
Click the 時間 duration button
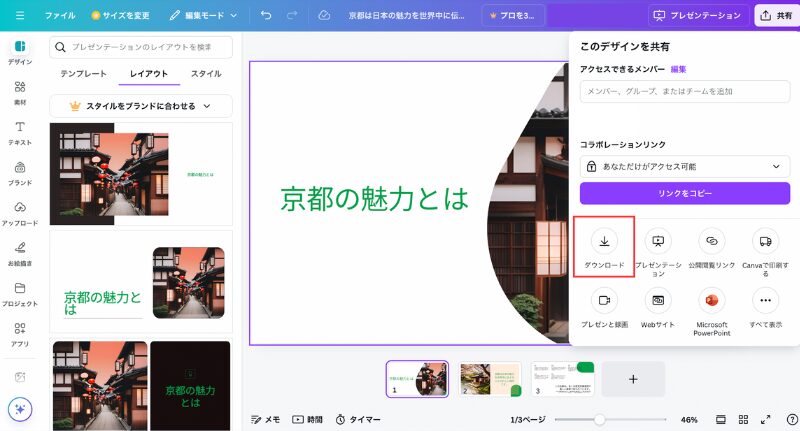(307, 419)
